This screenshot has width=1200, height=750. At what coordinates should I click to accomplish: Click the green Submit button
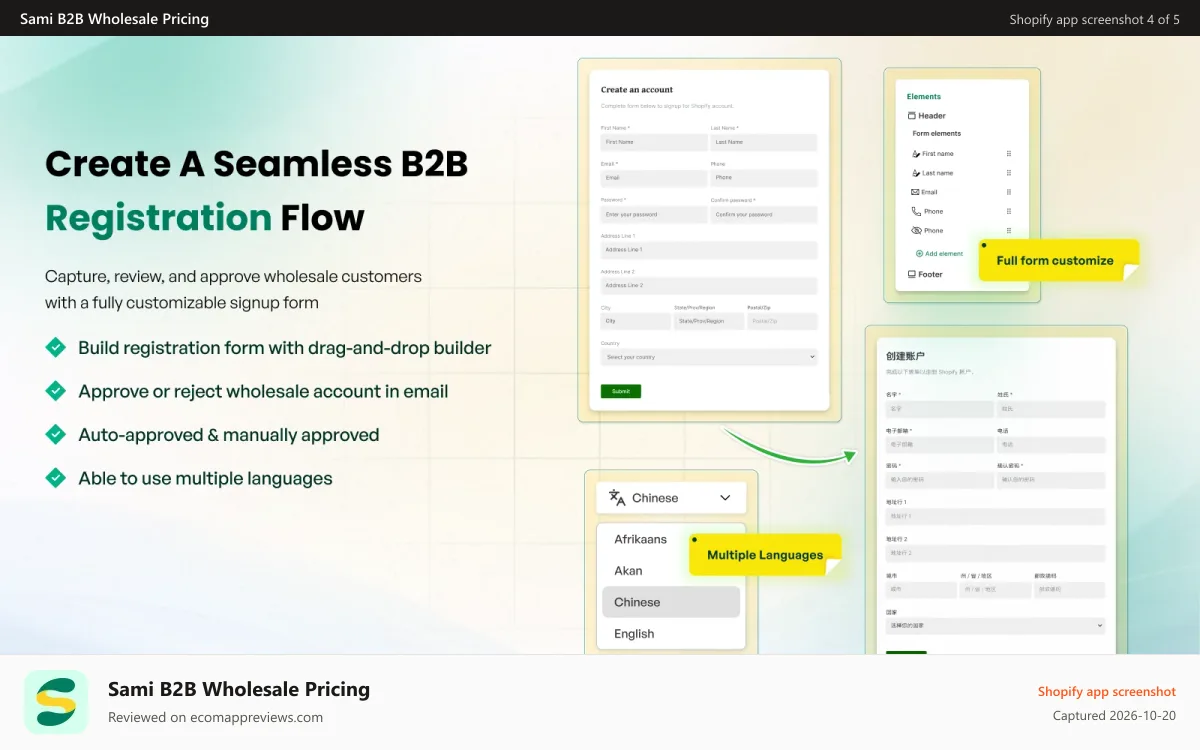[x=621, y=391]
